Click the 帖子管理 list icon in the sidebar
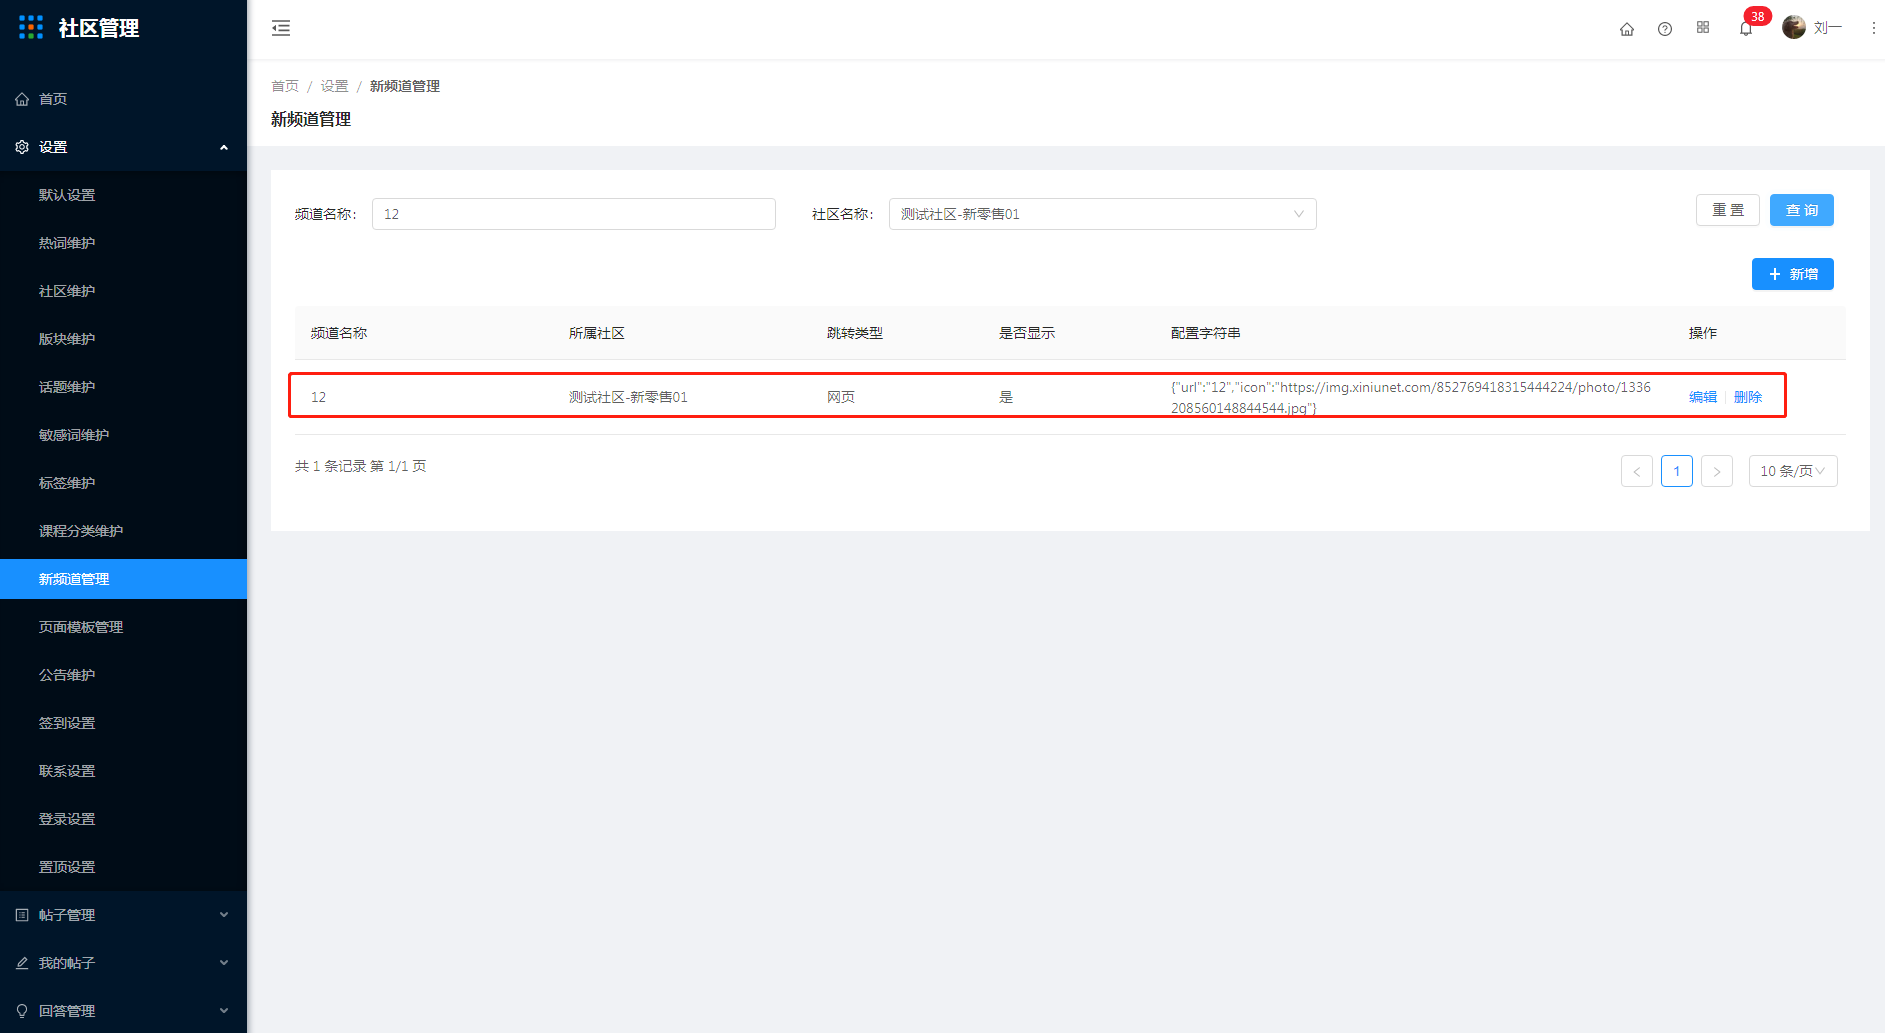 point(22,915)
